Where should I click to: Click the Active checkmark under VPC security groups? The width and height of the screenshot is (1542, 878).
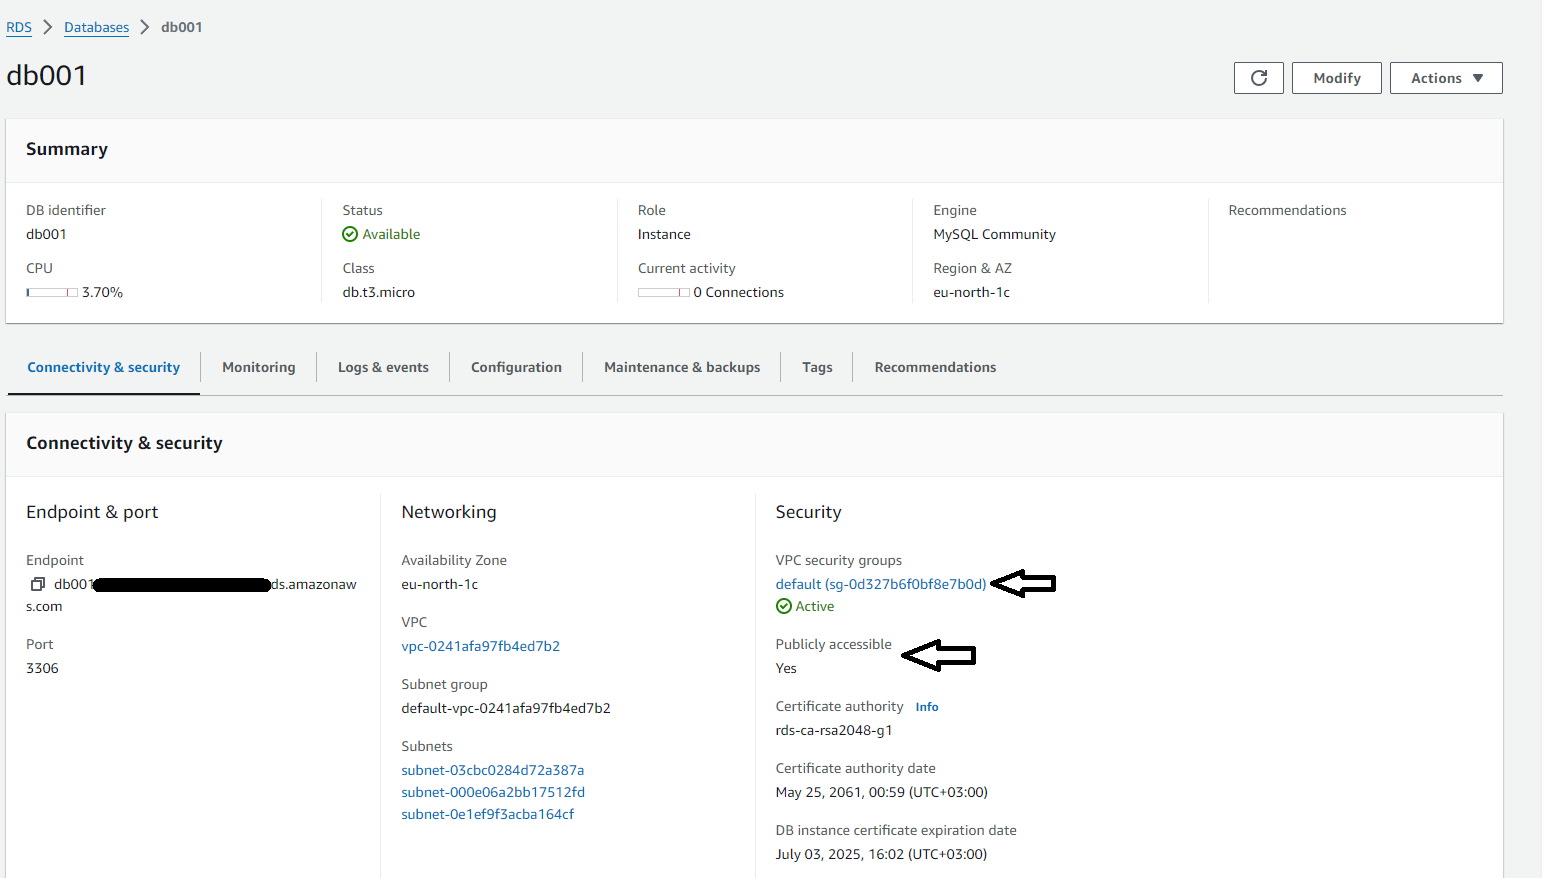click(x=783, y=605)
